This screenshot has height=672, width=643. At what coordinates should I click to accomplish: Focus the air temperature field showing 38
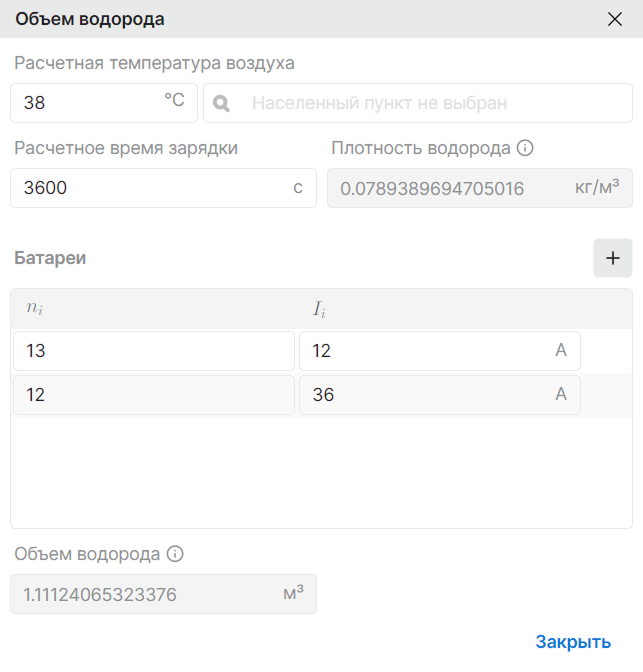pos(104,103)
